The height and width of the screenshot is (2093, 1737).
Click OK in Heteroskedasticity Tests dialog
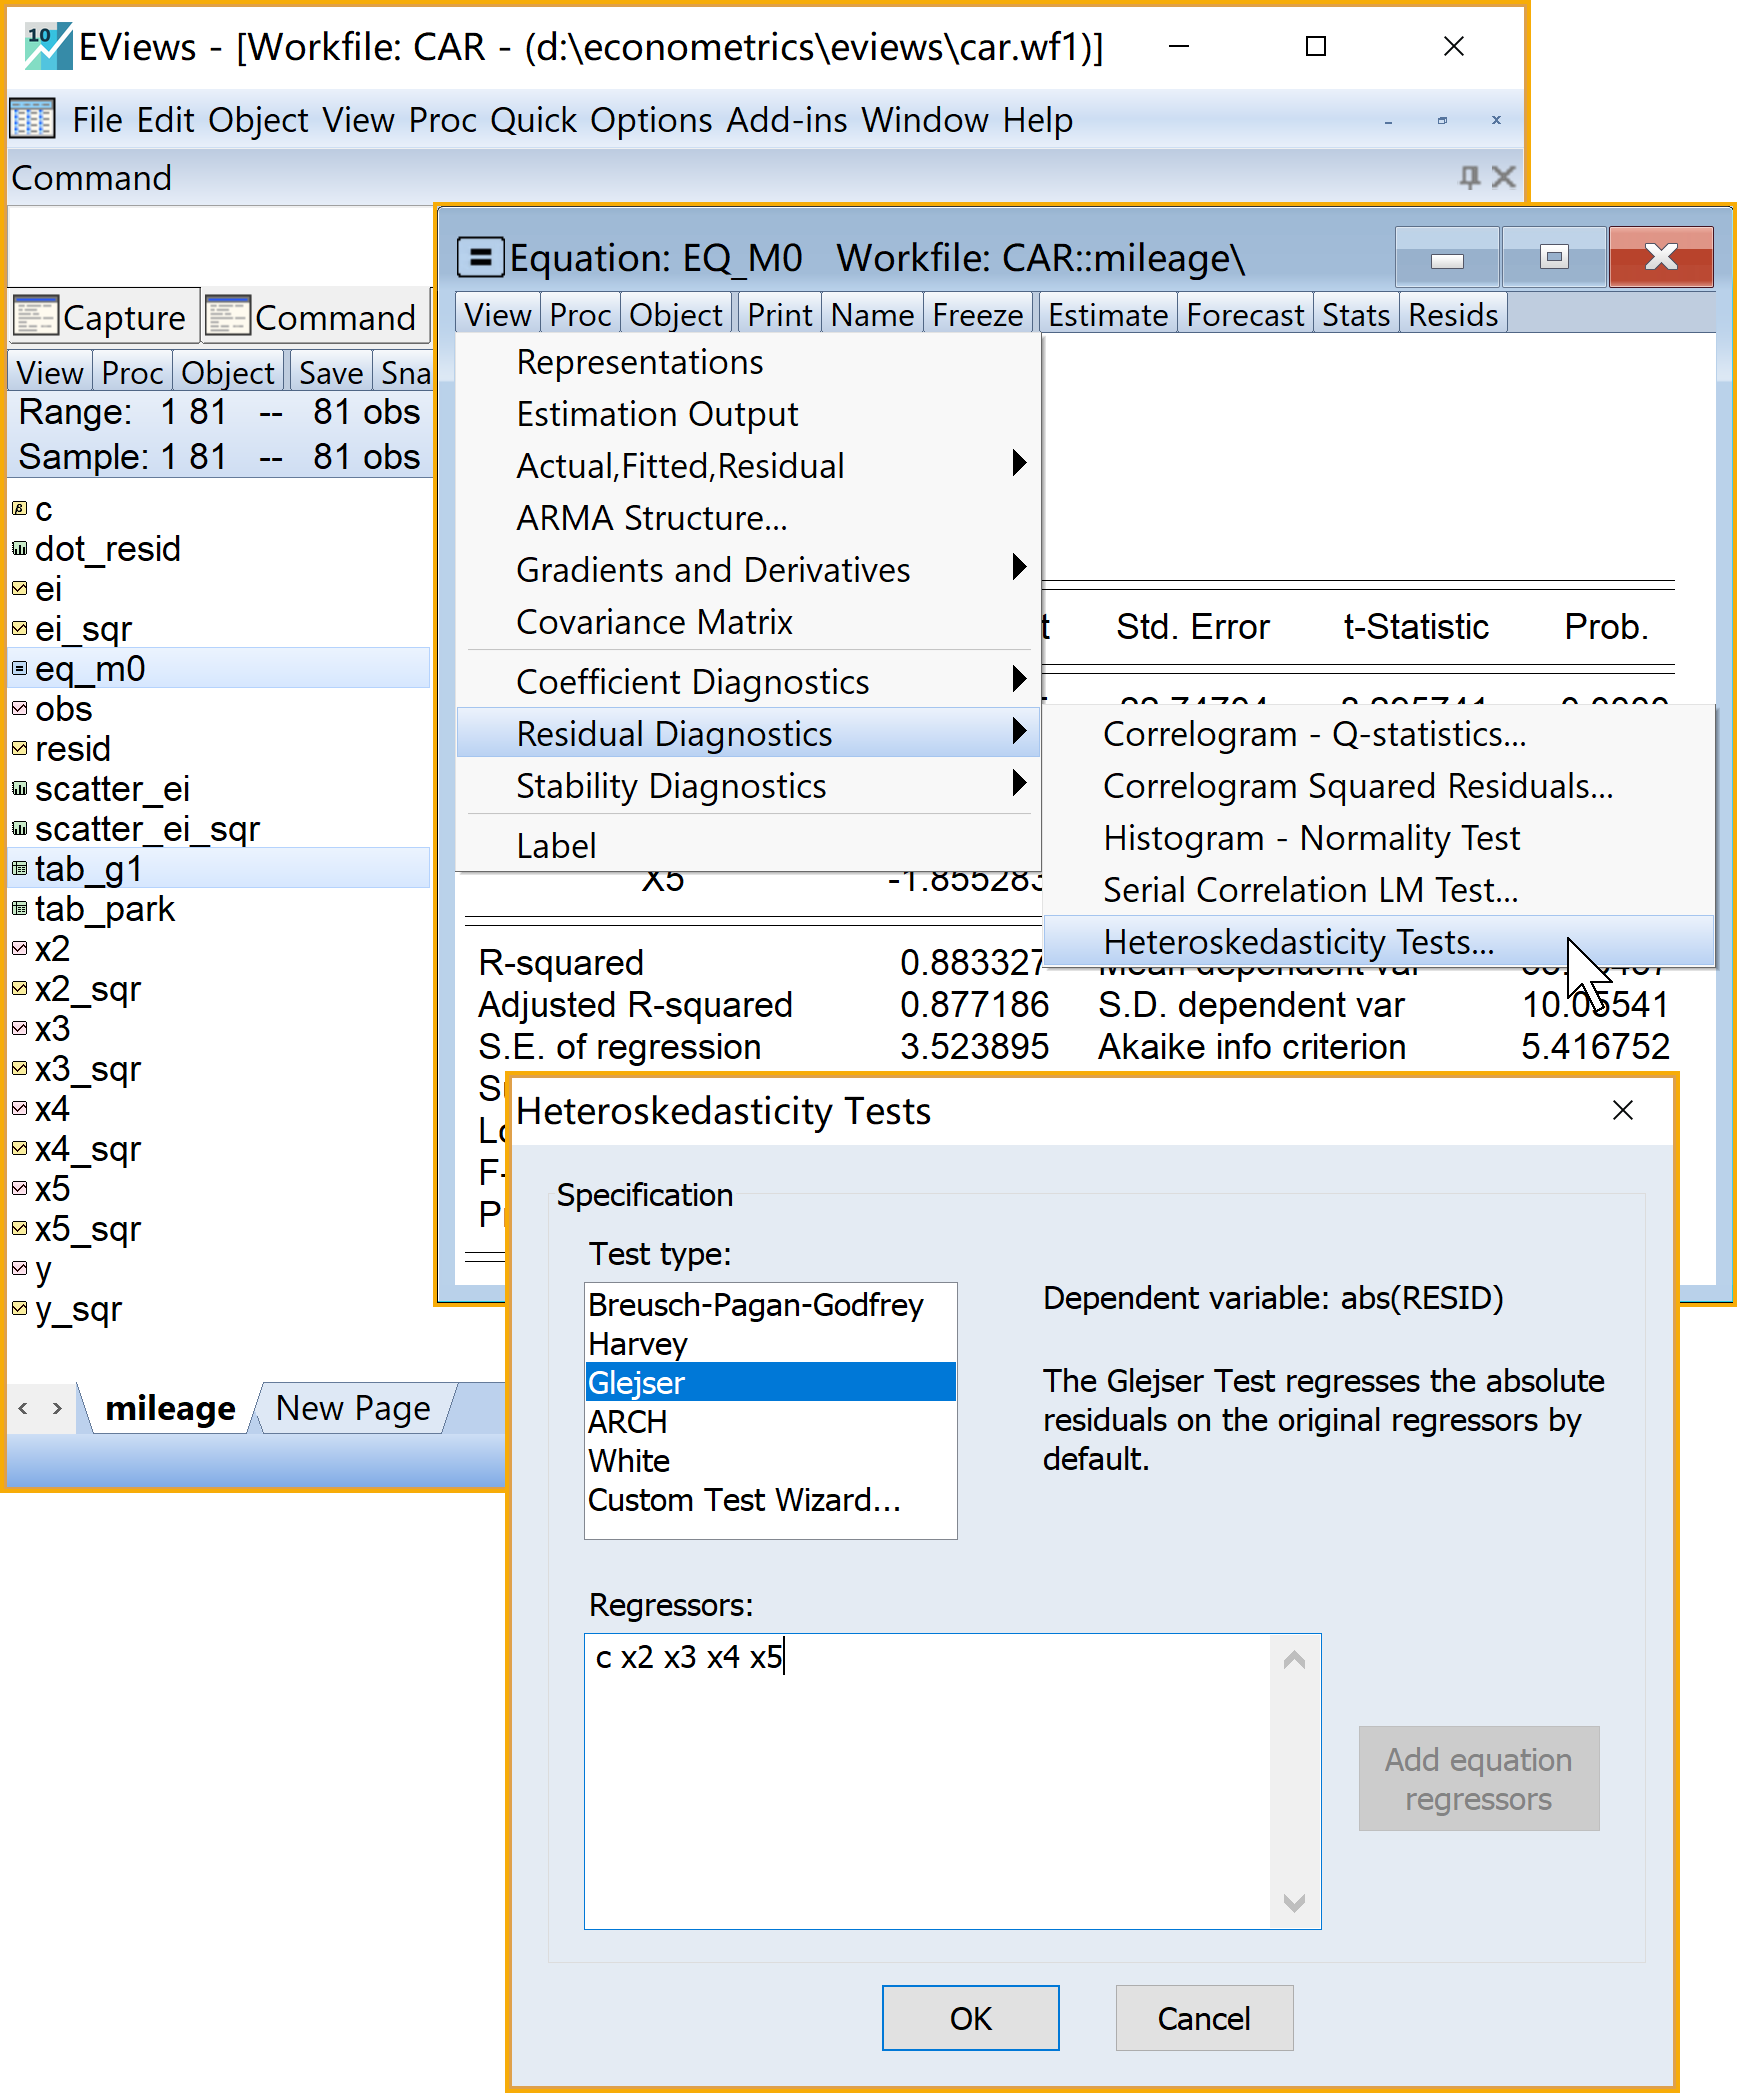point(969,2018)
